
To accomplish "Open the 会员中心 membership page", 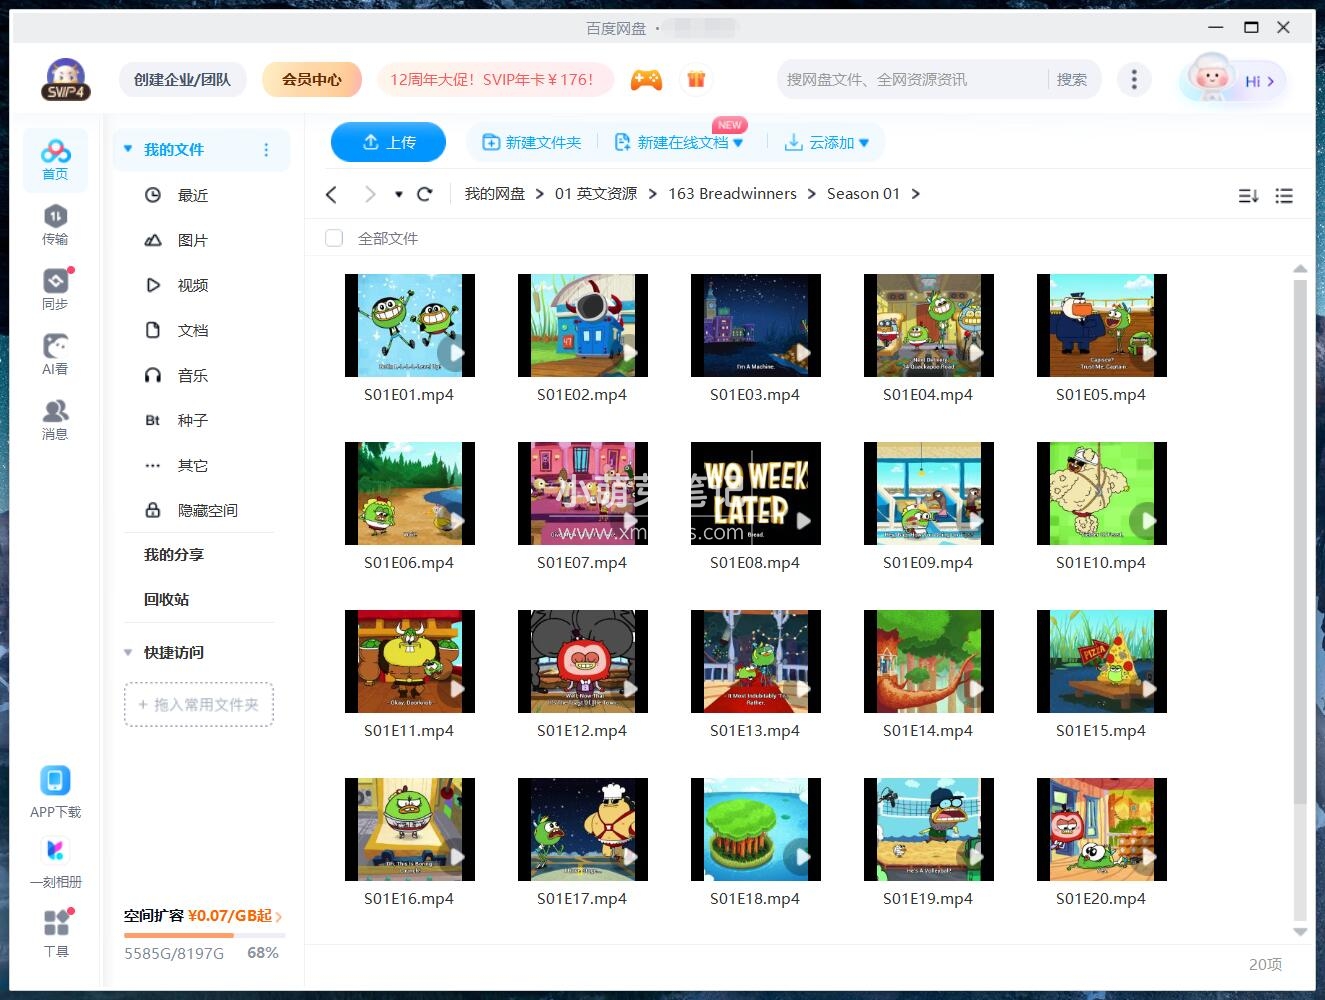I will [311, 79].
